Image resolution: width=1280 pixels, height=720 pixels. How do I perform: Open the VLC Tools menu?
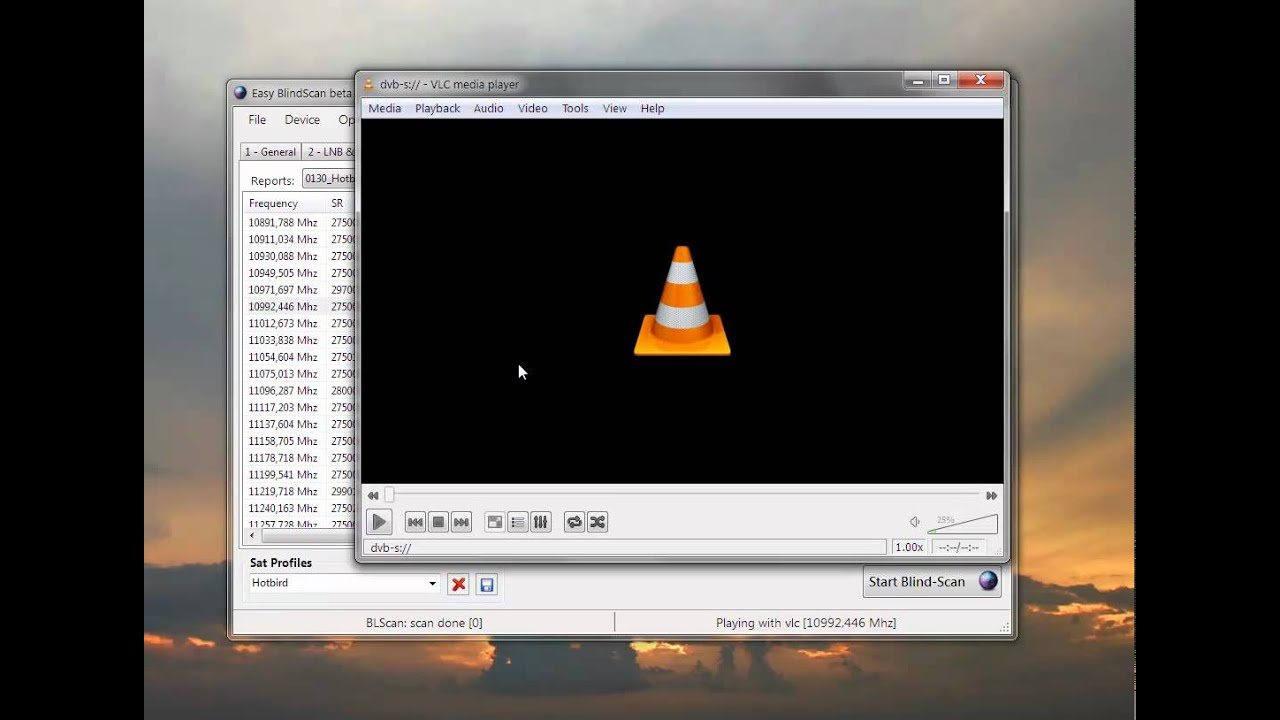tap(575, 108)
